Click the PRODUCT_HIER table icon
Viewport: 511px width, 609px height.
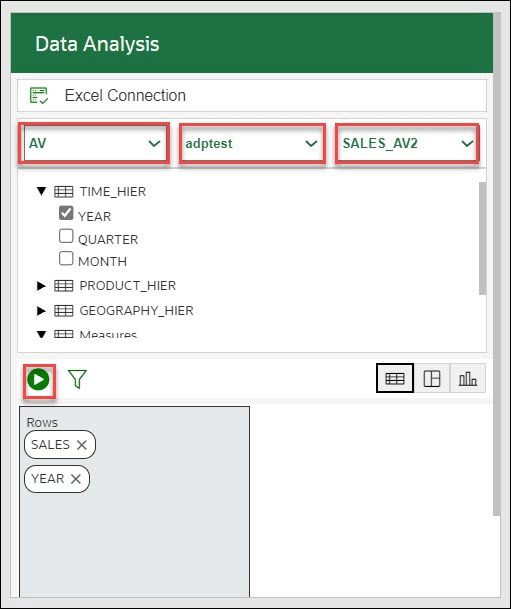pos(64,285)
